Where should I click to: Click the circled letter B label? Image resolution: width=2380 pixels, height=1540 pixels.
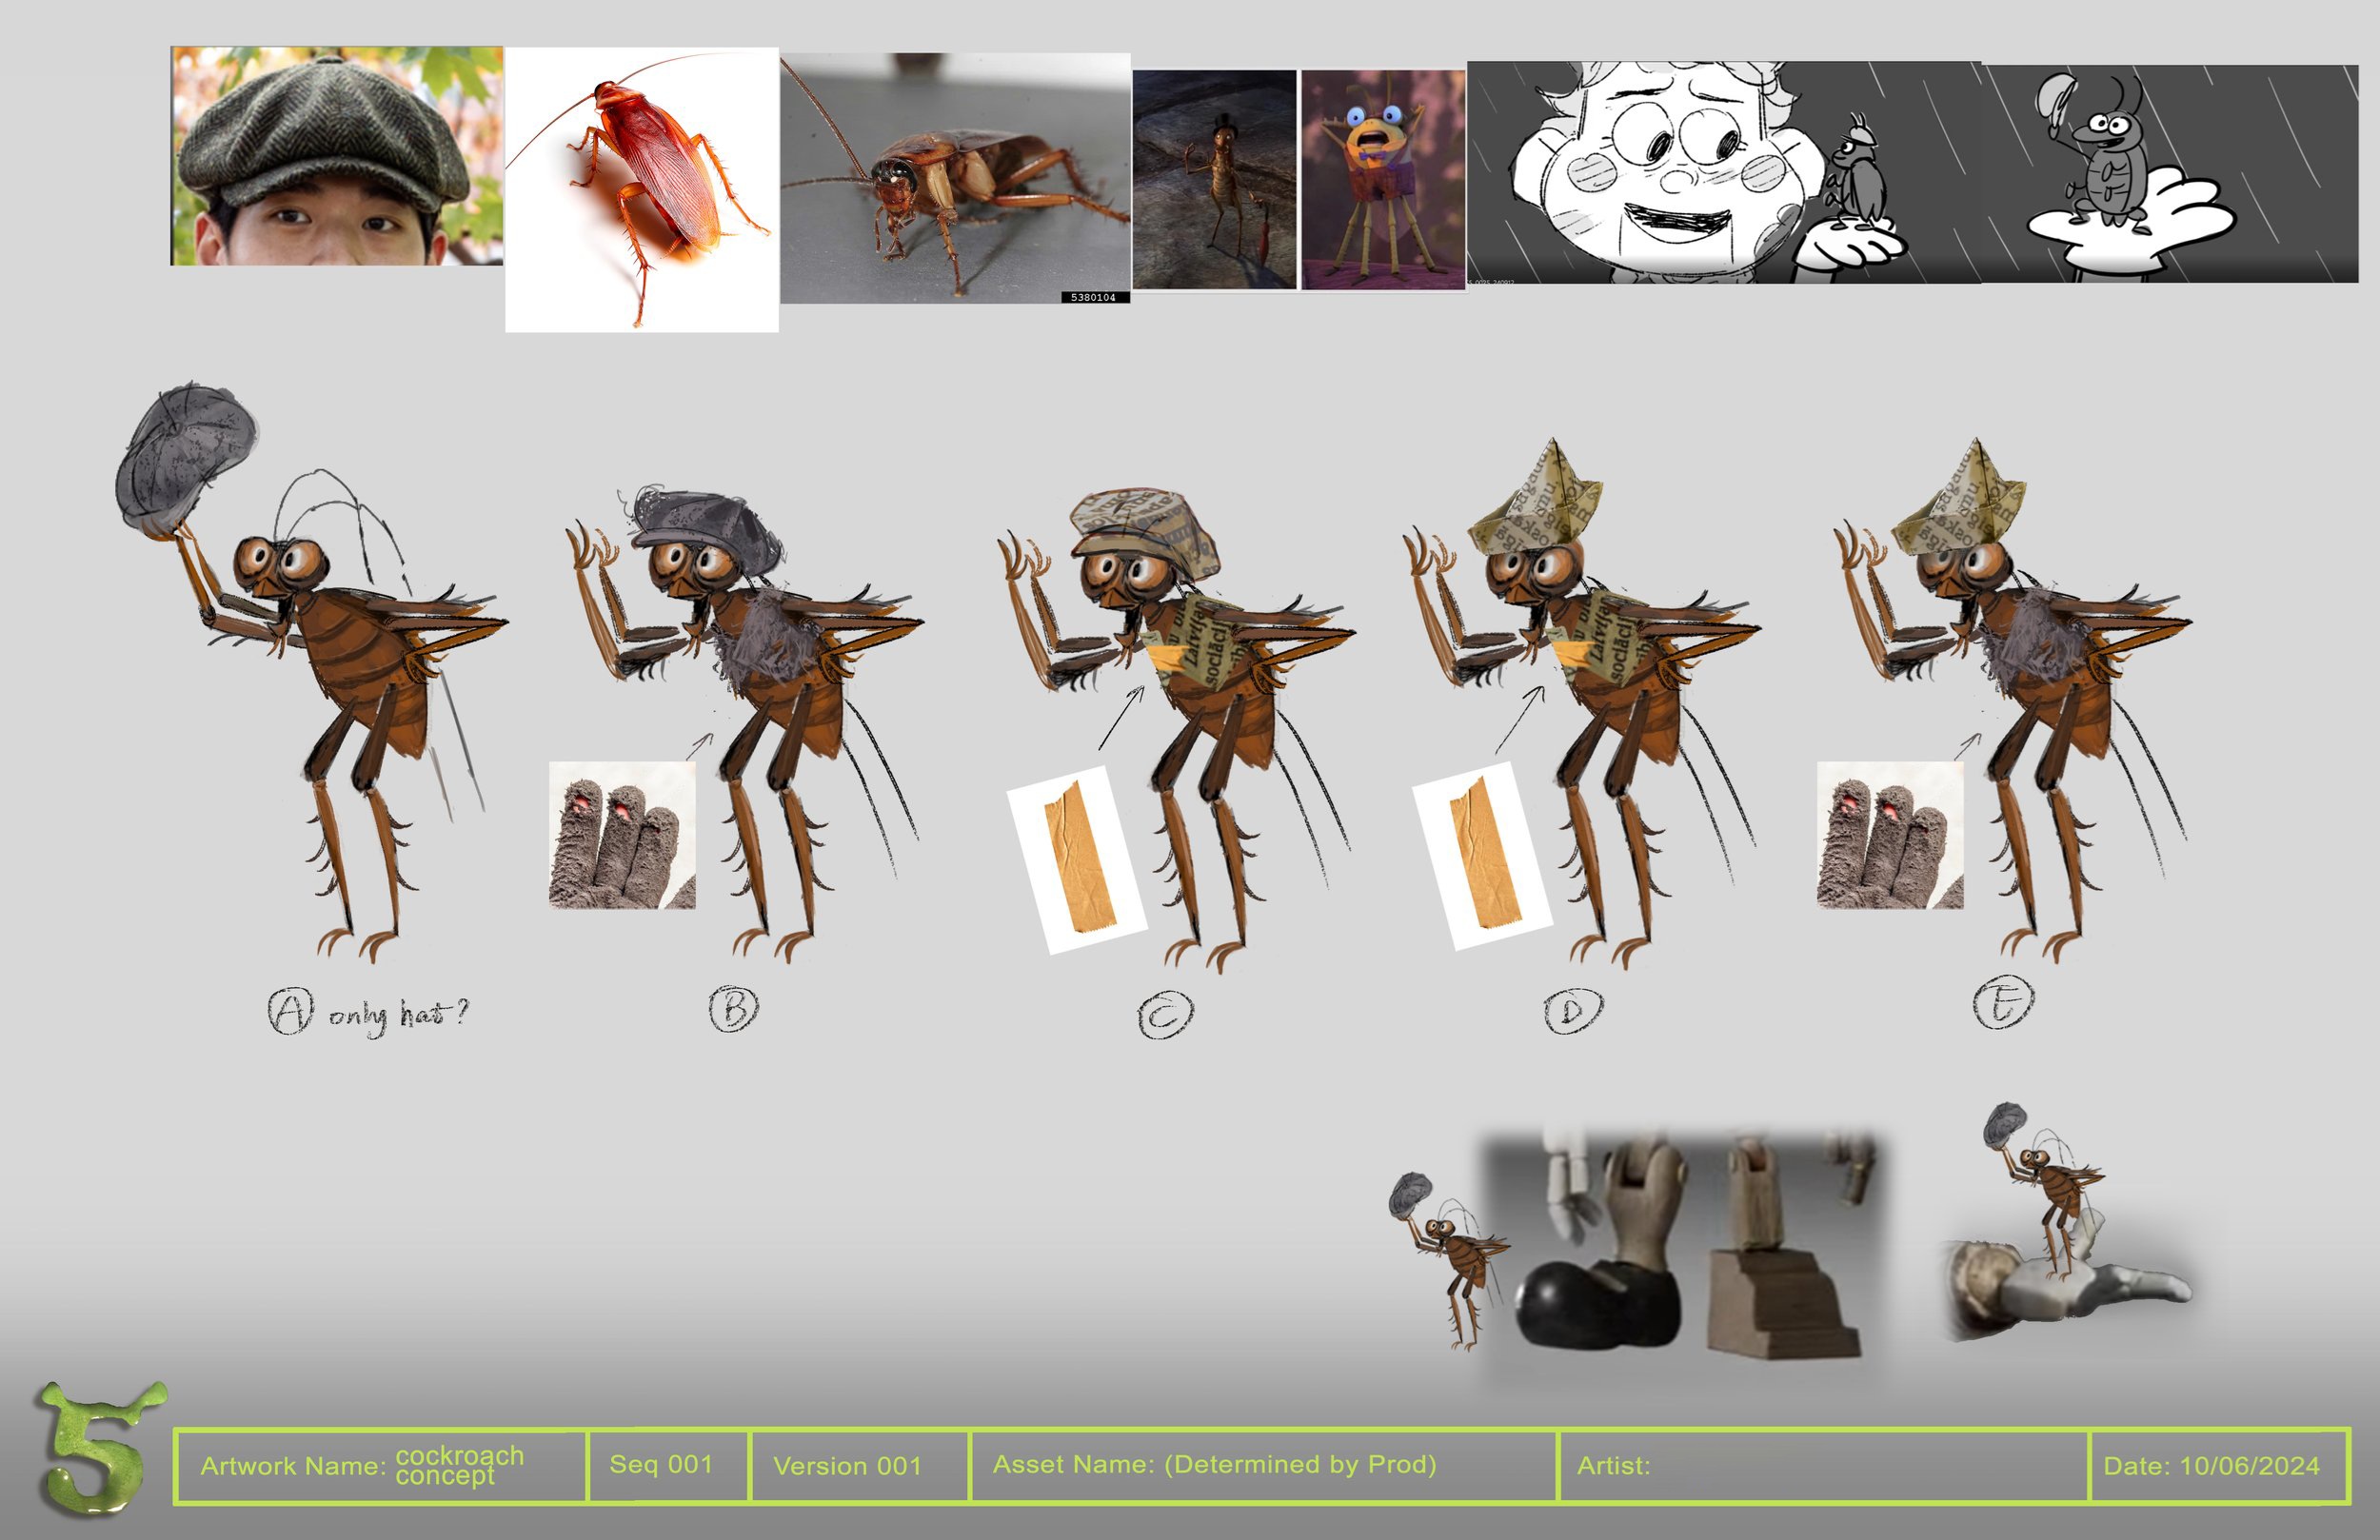[x=733, y=1008]
